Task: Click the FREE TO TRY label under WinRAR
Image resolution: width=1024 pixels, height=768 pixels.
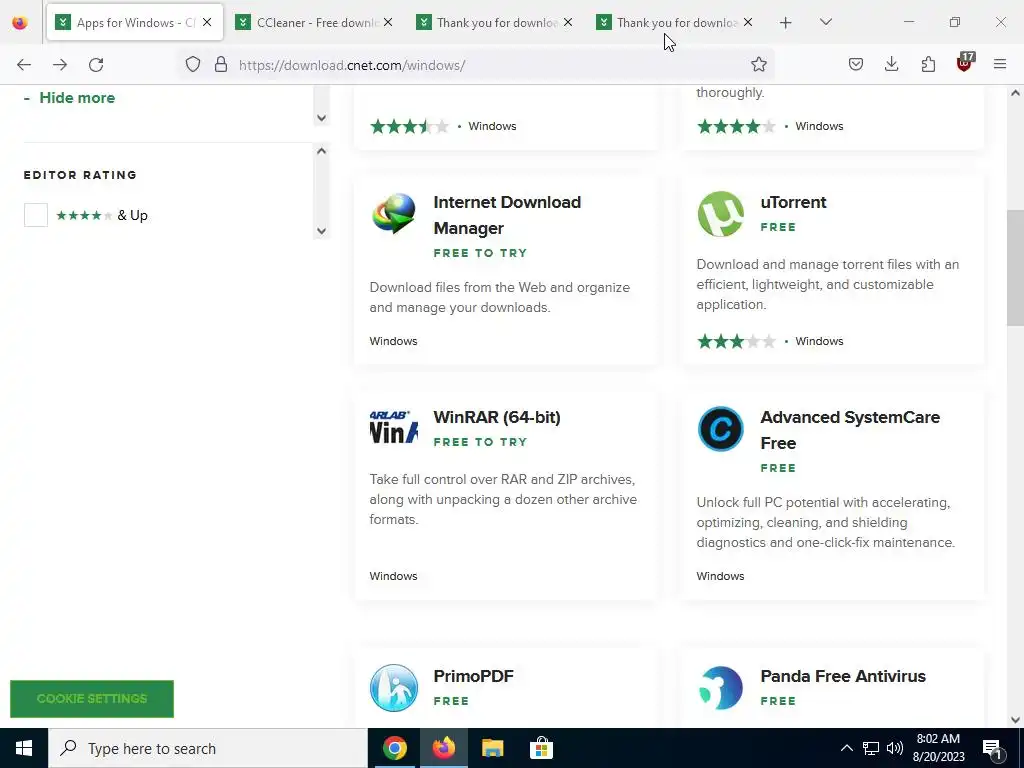Action: coord(480,442)
